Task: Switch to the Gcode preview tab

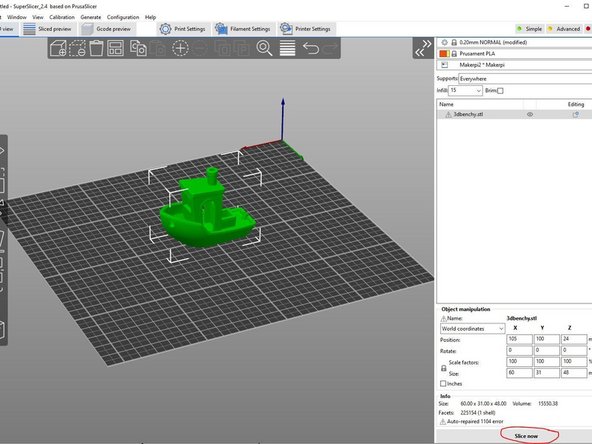Action: click(107, 29)
